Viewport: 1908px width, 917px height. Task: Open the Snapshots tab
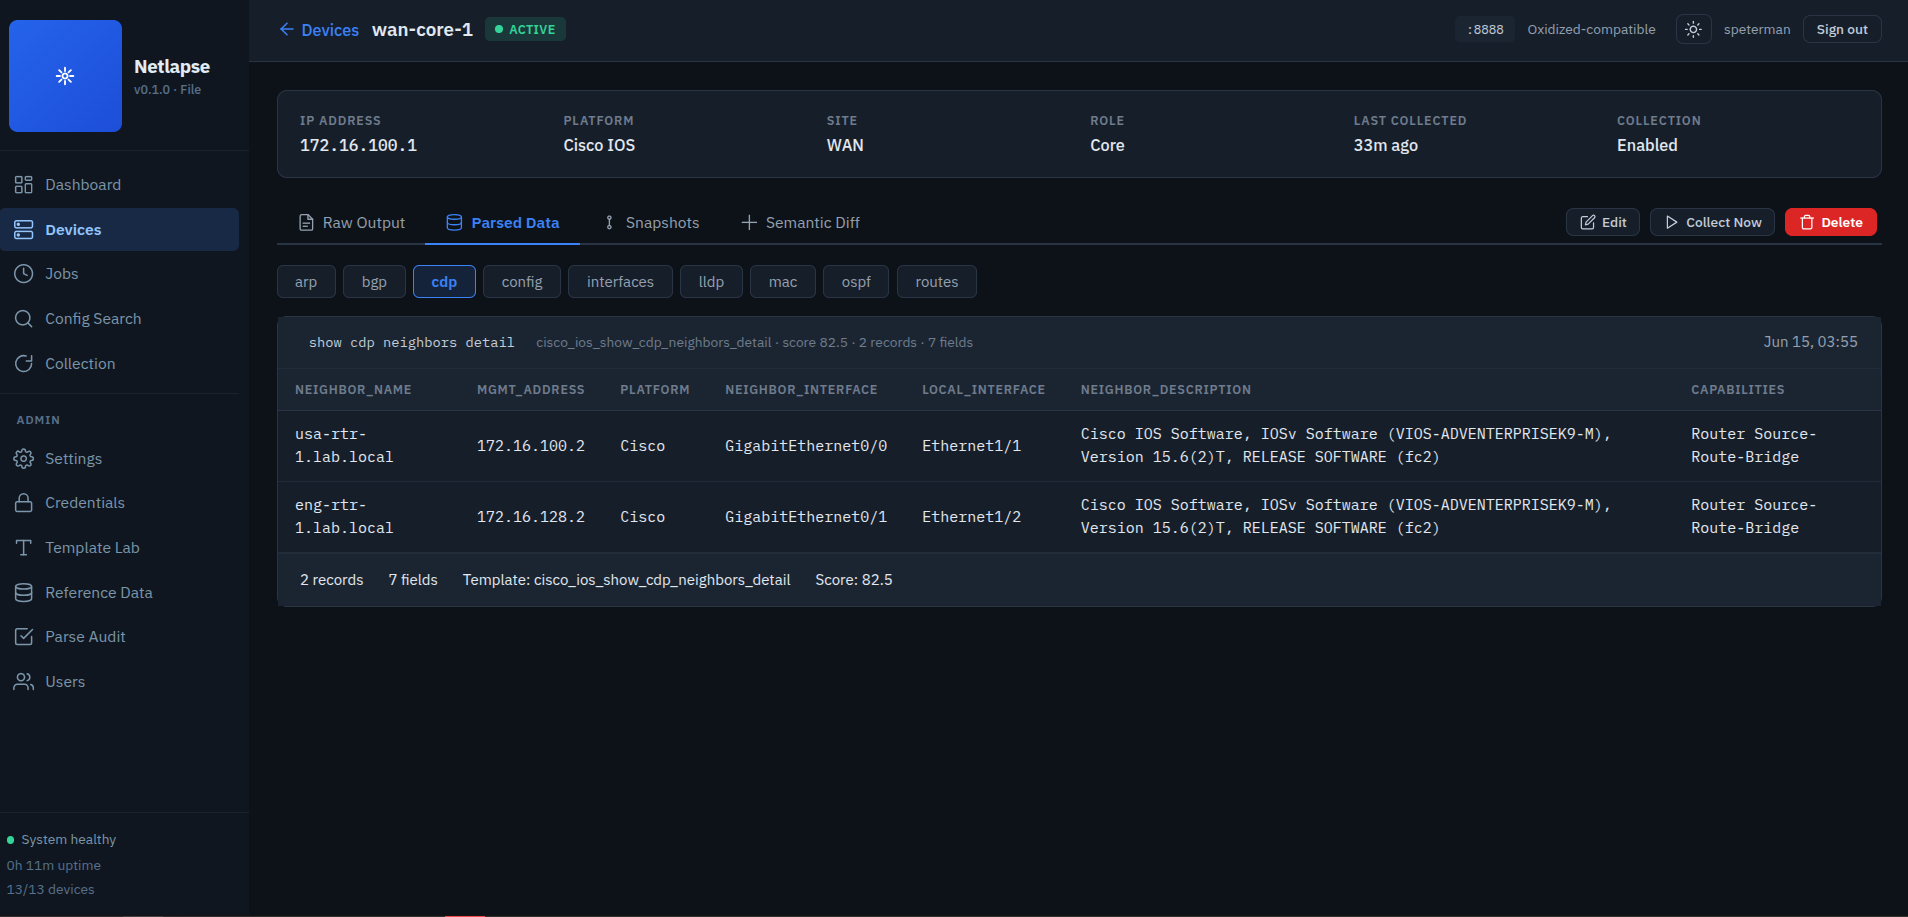(x=650, y=223)
